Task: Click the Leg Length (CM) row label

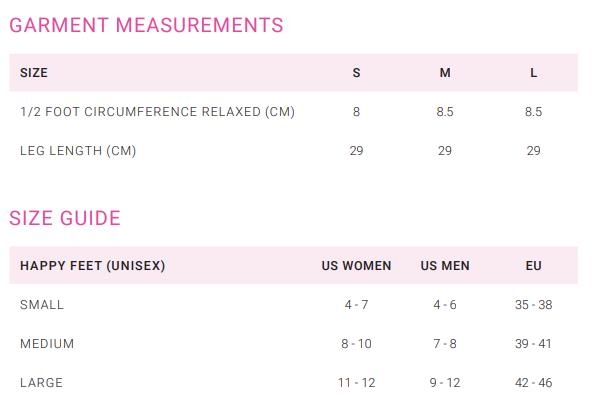Action: 78,151
